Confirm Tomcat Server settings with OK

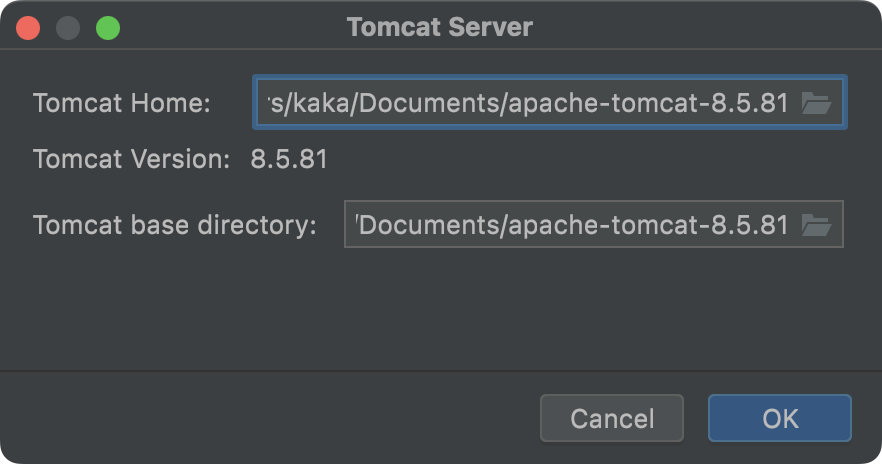780,418
